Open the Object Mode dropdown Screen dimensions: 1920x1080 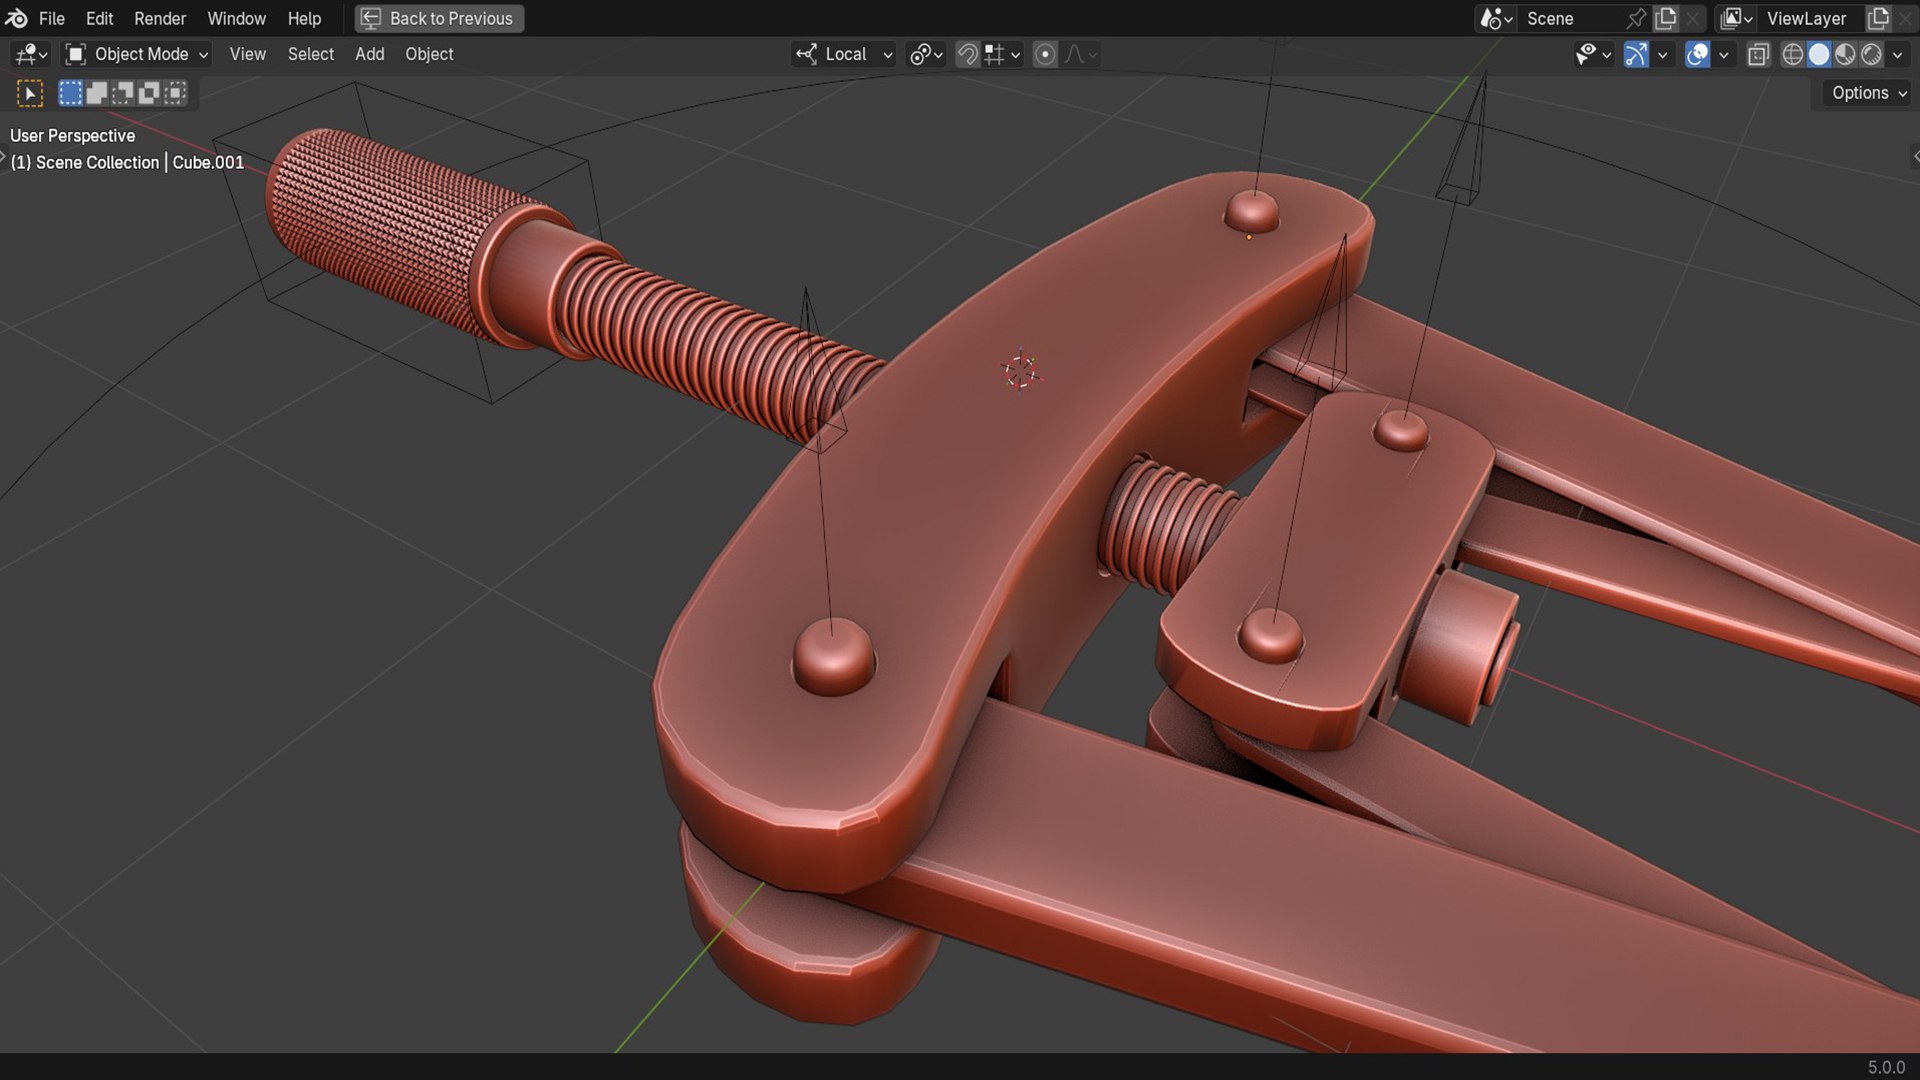(137, 54)
